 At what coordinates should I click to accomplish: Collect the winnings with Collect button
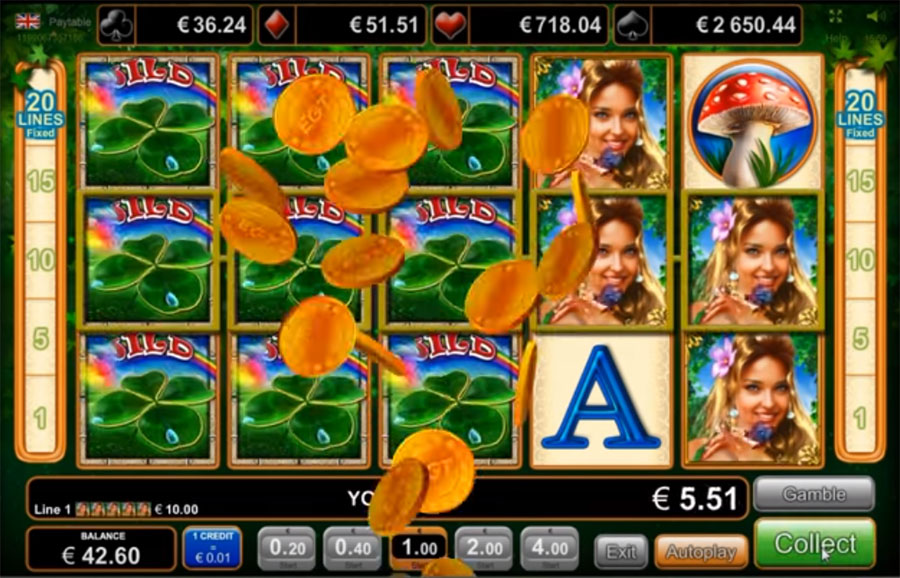814,543
